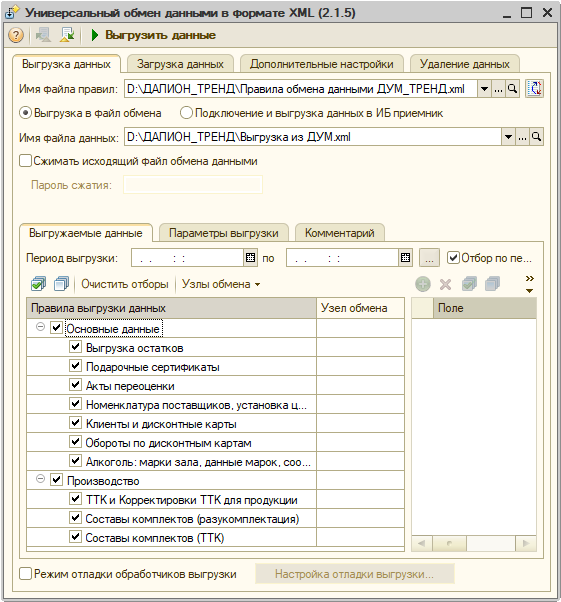This screenshot has width=561, height=602.
Task: Open the rules file with magnifier icon
Action: point(513,89)
